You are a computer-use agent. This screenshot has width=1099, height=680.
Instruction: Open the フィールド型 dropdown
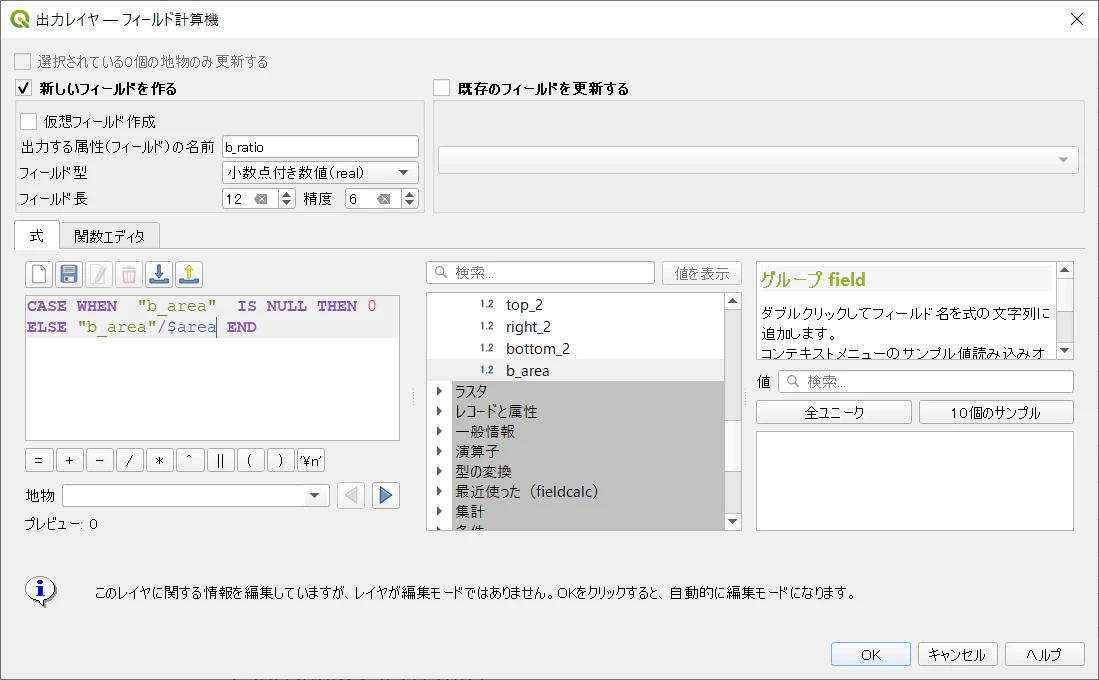(320, 172)
